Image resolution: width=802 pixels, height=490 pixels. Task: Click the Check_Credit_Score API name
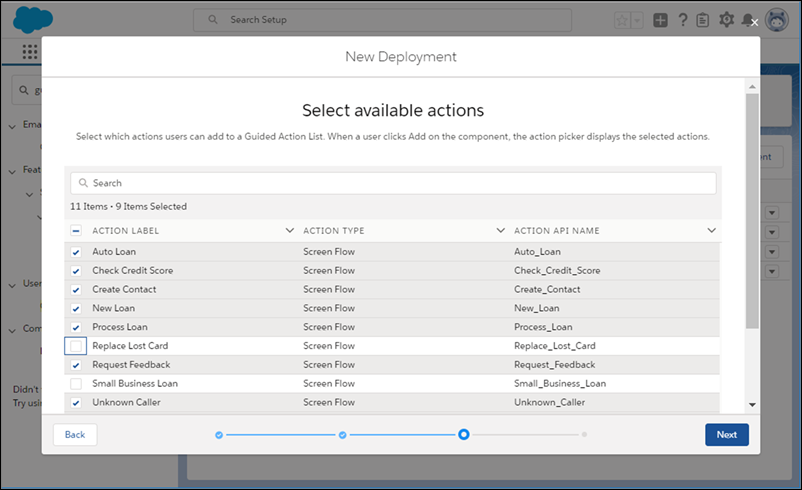[x=558, y=271]
